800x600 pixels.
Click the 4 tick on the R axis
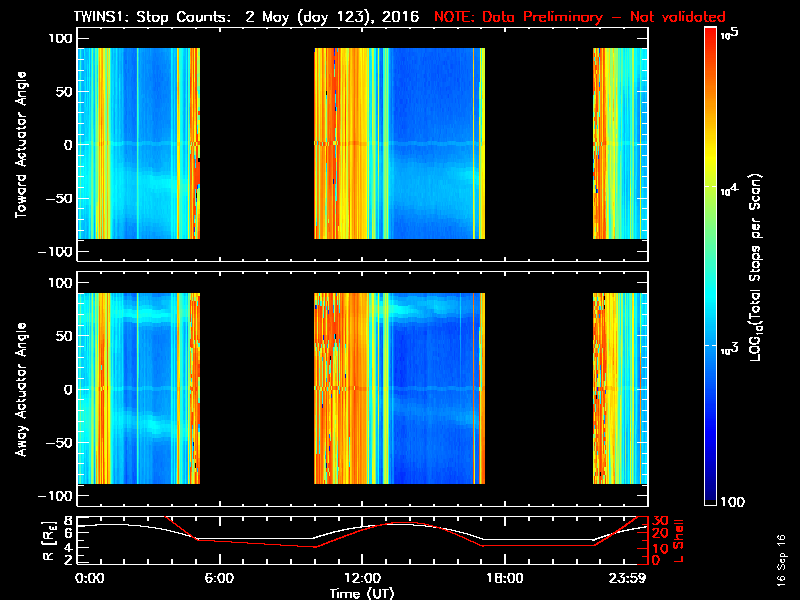tap(68, 547)
